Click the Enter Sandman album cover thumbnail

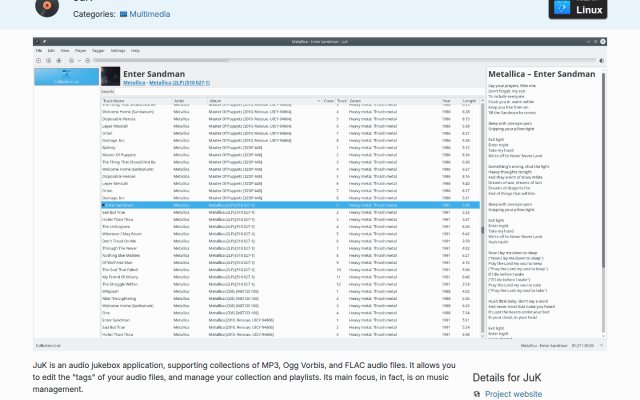click(x=111, y=76)
